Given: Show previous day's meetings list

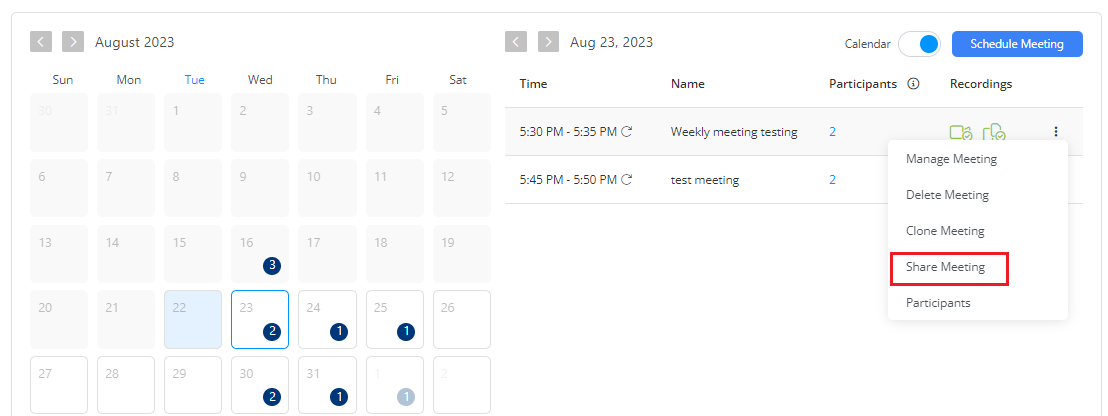Looking at the screenshot, I should (x=516, y=41).
